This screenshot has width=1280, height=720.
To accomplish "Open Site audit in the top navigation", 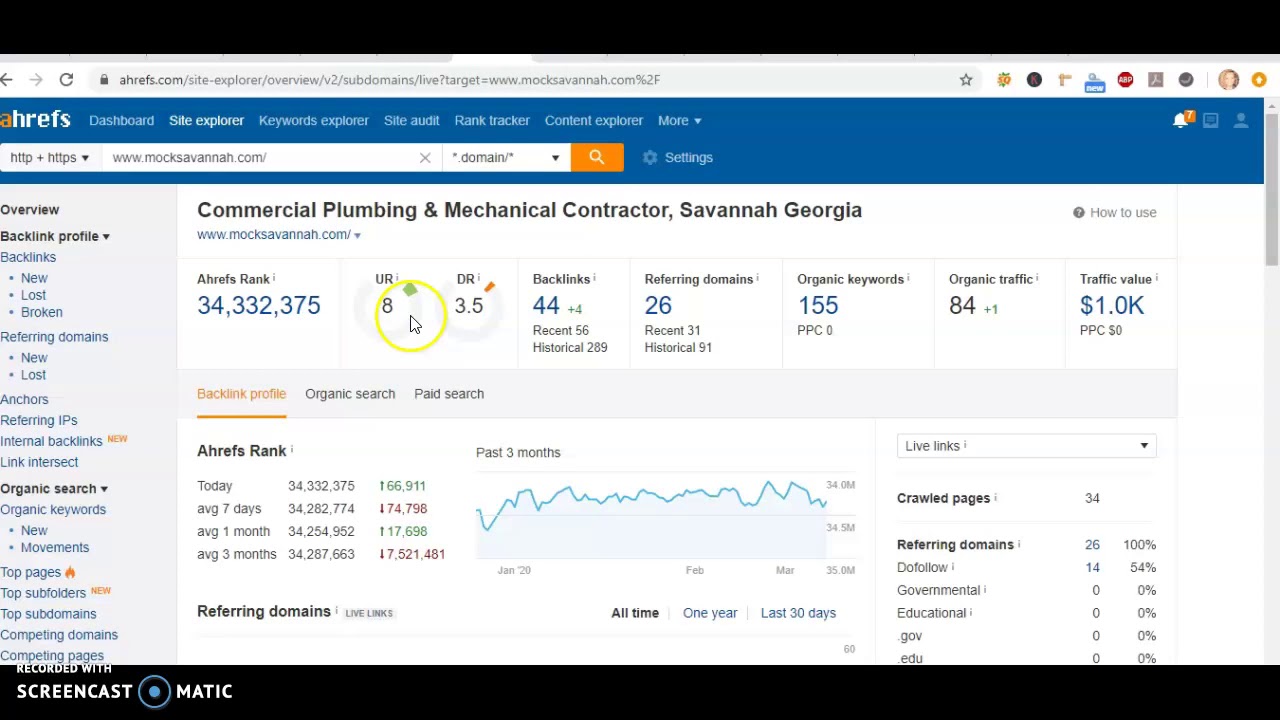I will tap(411, 120).
